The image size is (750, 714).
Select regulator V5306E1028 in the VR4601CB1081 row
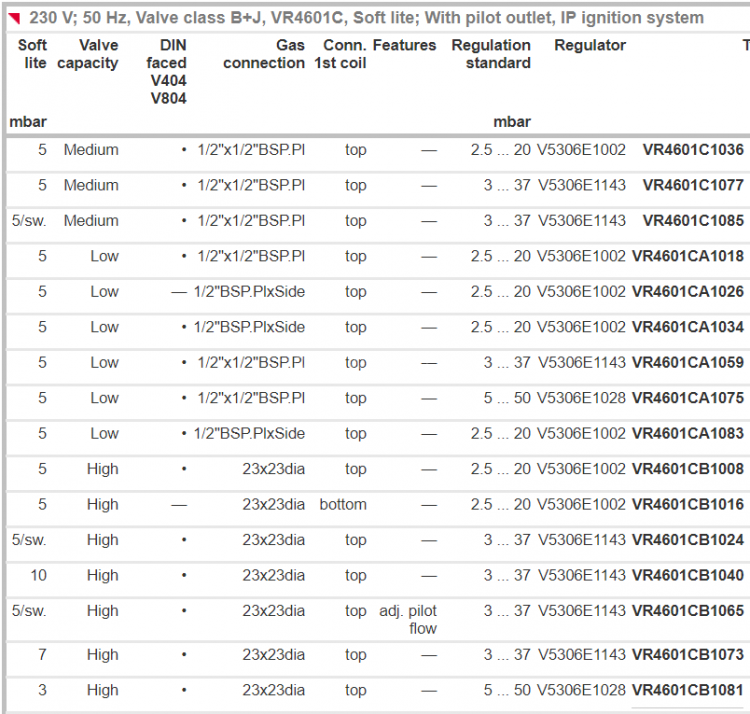[581, 690]
